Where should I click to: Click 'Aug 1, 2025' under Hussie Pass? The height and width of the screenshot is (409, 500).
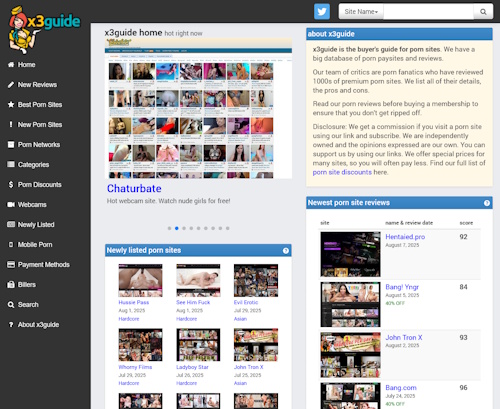click(132, 311)
